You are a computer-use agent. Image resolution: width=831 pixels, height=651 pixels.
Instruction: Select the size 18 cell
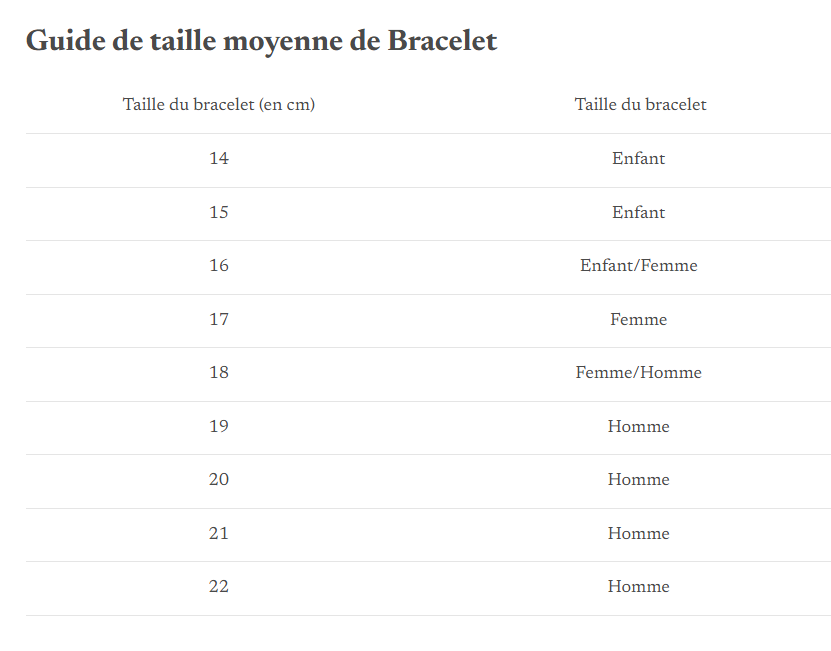219,372
